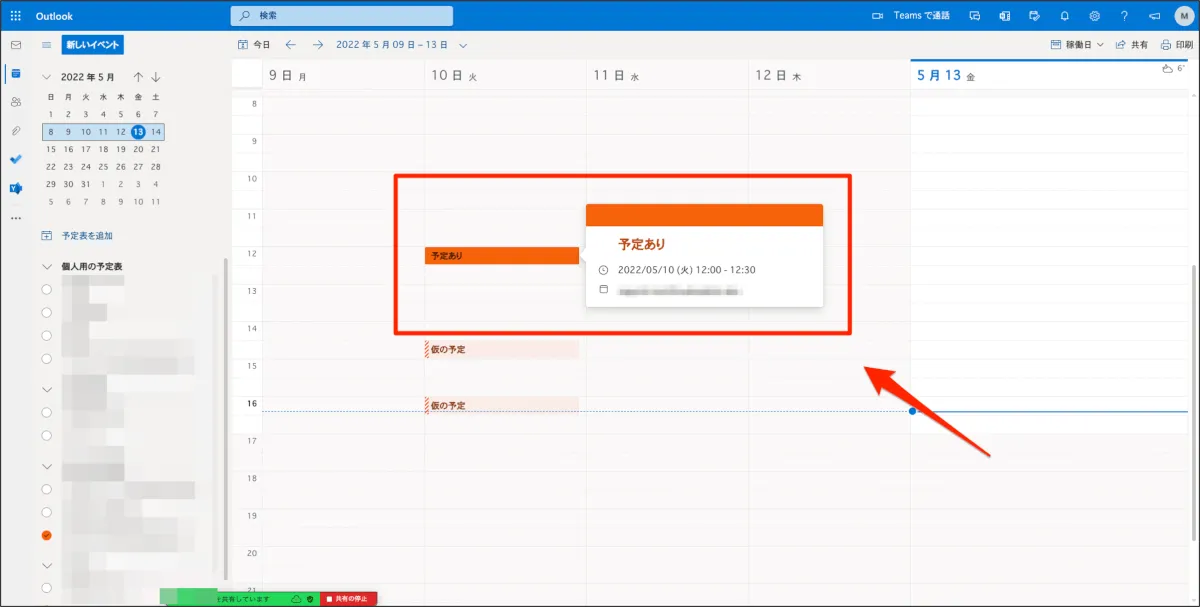1200x607 pixels.
Task: Select the 10日 火 day header
Action: coord(455,76)
